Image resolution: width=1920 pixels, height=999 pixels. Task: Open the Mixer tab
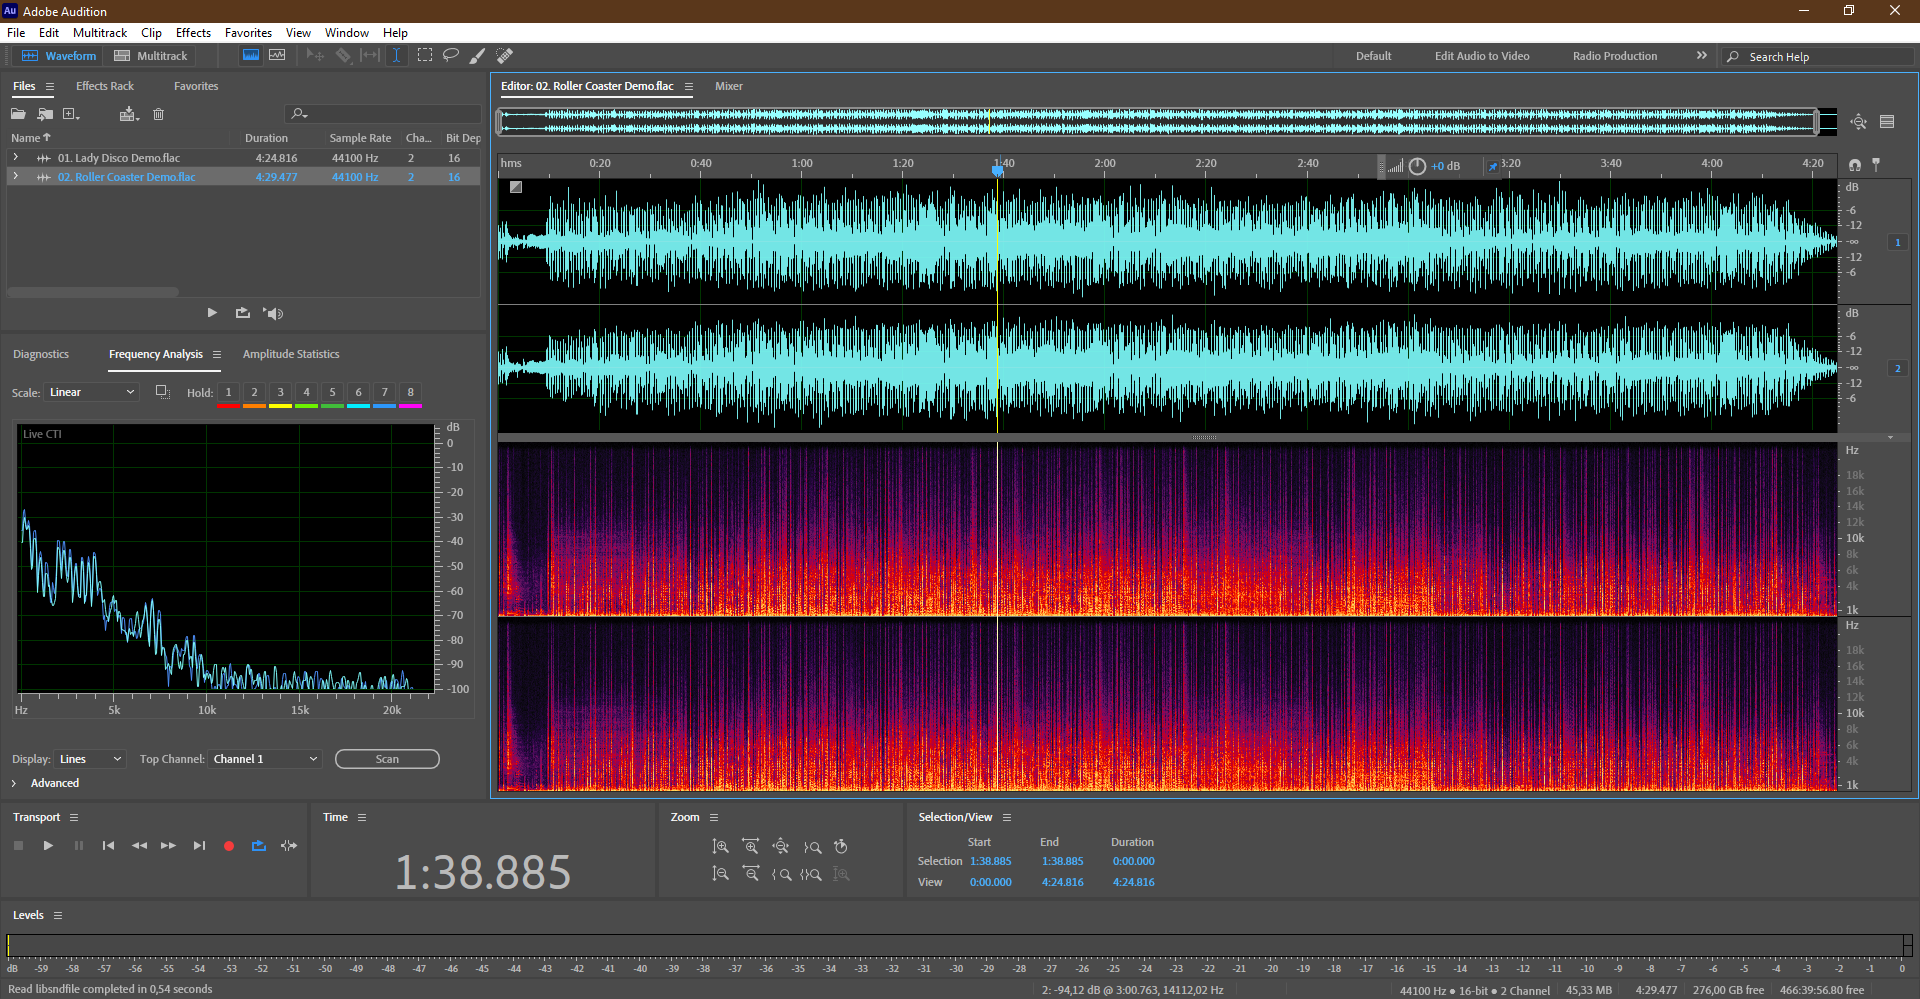[x=729, y=86]
